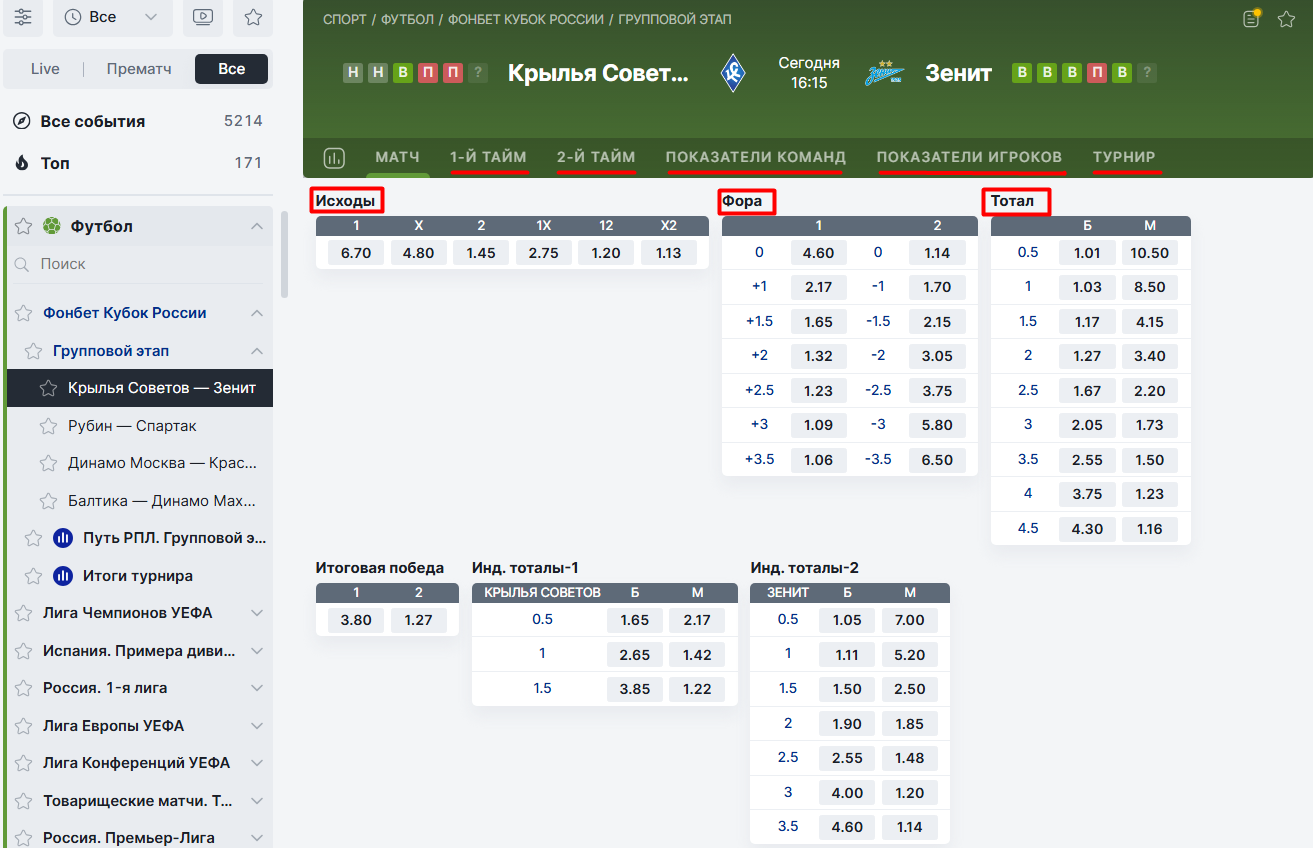Open the ПОКАЗАТЕЛИ КОМАНД tab

[x=756, y=157]
